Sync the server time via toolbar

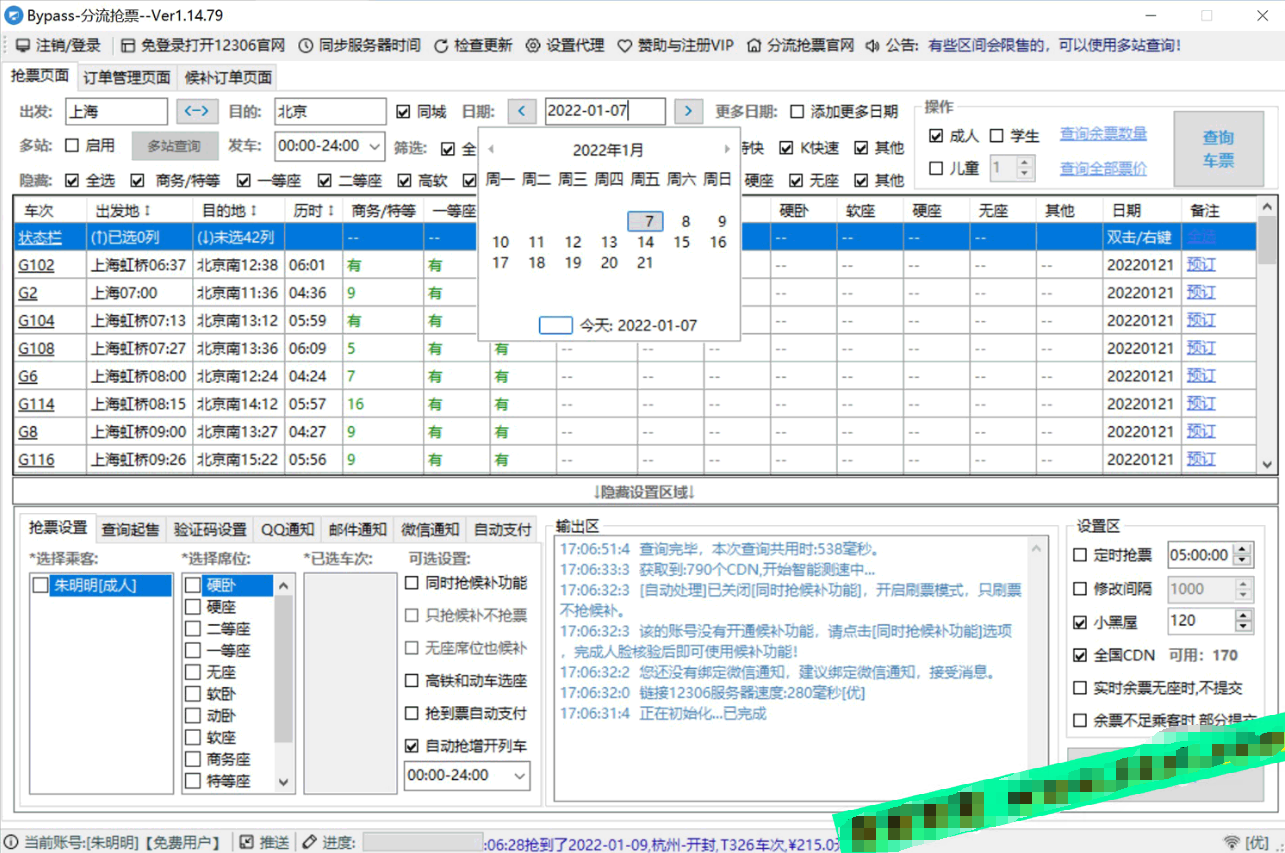[359, 45]
